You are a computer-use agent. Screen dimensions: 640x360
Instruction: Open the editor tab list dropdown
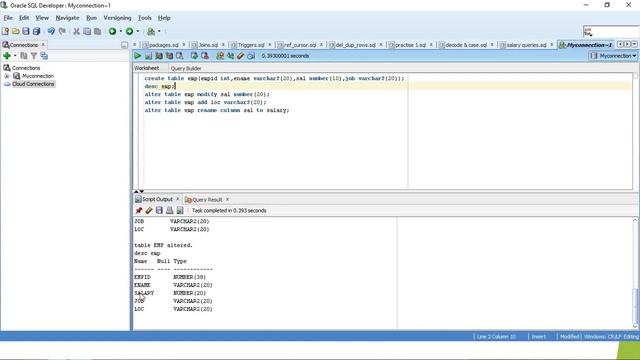tap(634, 44)
